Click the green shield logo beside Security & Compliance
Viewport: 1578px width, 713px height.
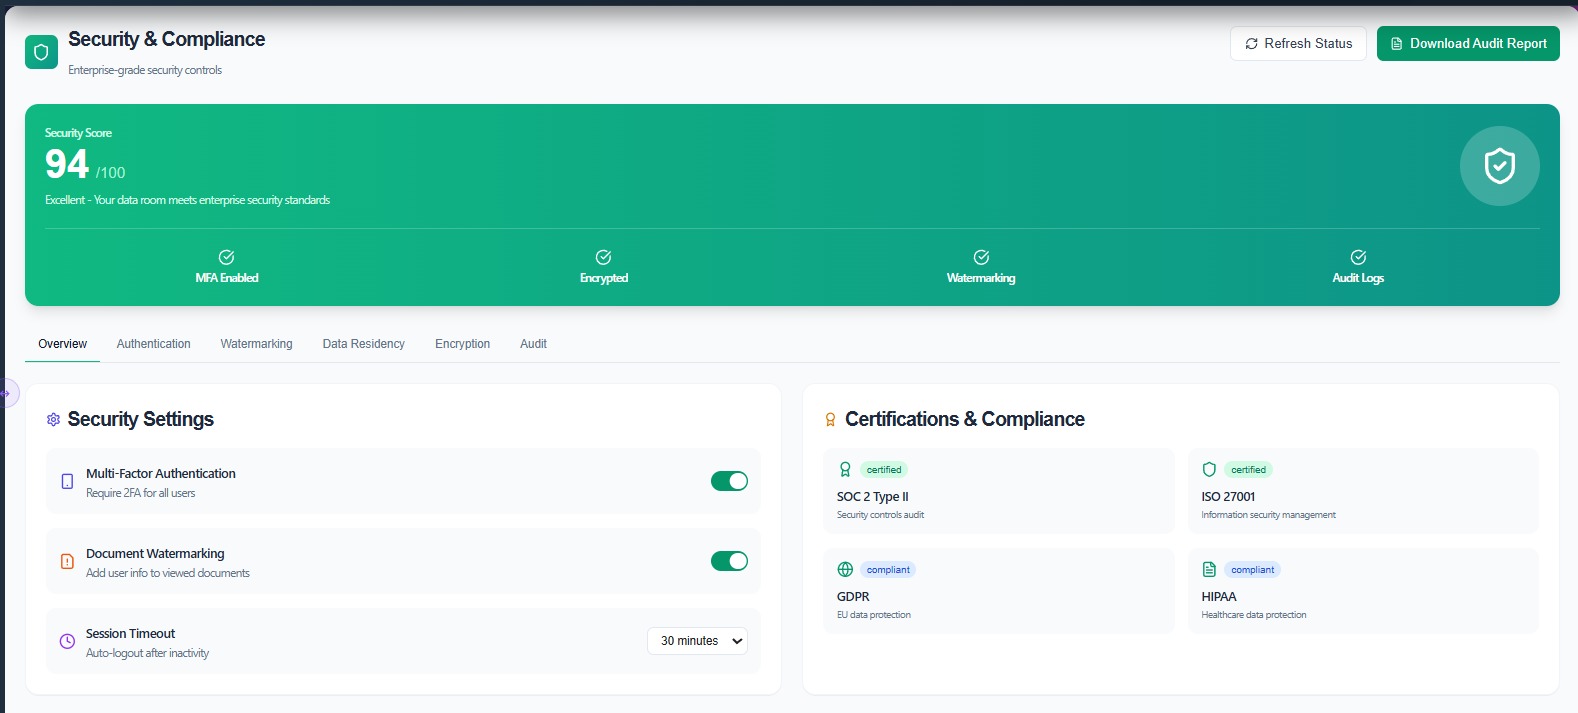point(41,52)
